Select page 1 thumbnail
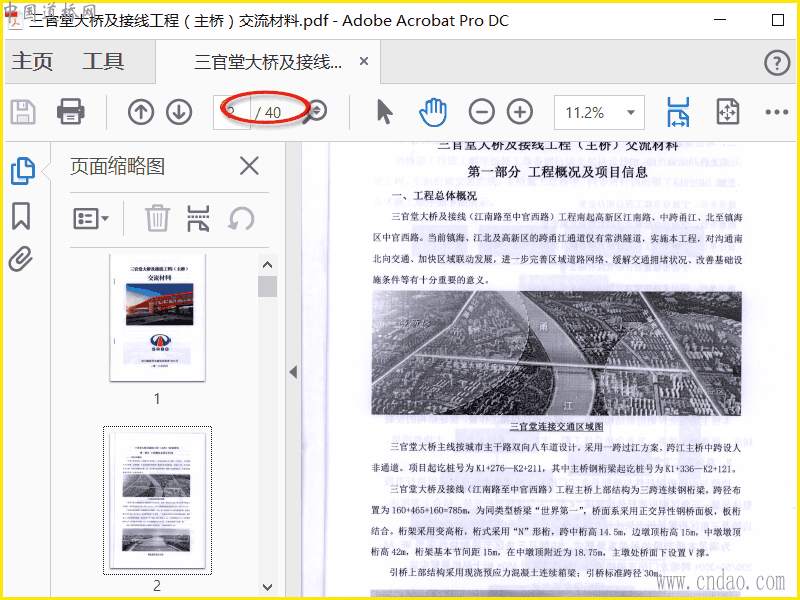Screen dimensions: 800x600 (x=158, y=317)
